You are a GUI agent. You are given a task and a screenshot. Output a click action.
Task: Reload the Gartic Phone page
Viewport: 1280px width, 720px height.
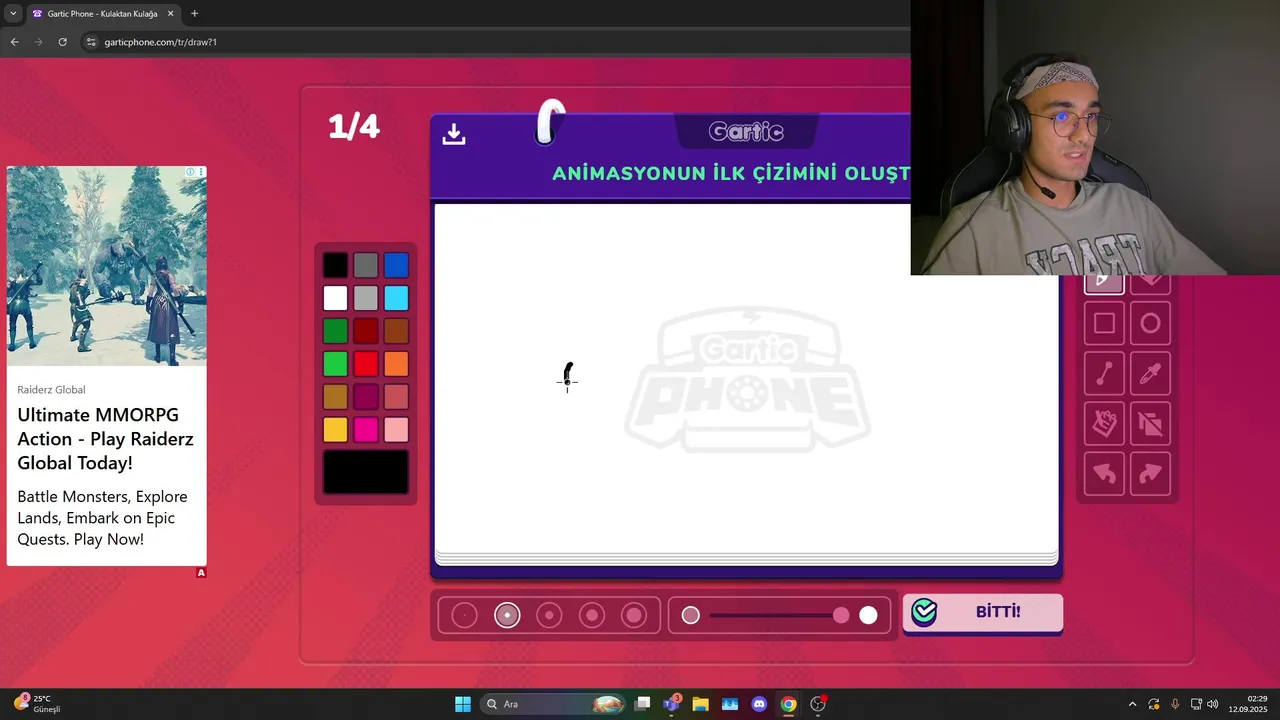coord(62,42)
